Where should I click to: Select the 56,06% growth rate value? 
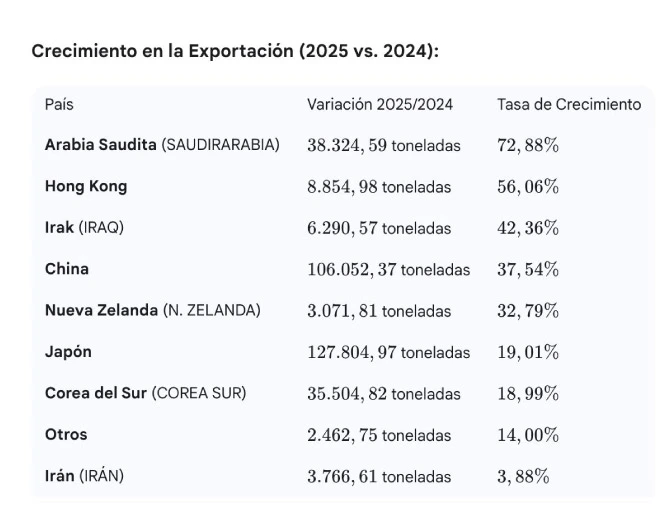pyautogui.click(x=528, y=187)
